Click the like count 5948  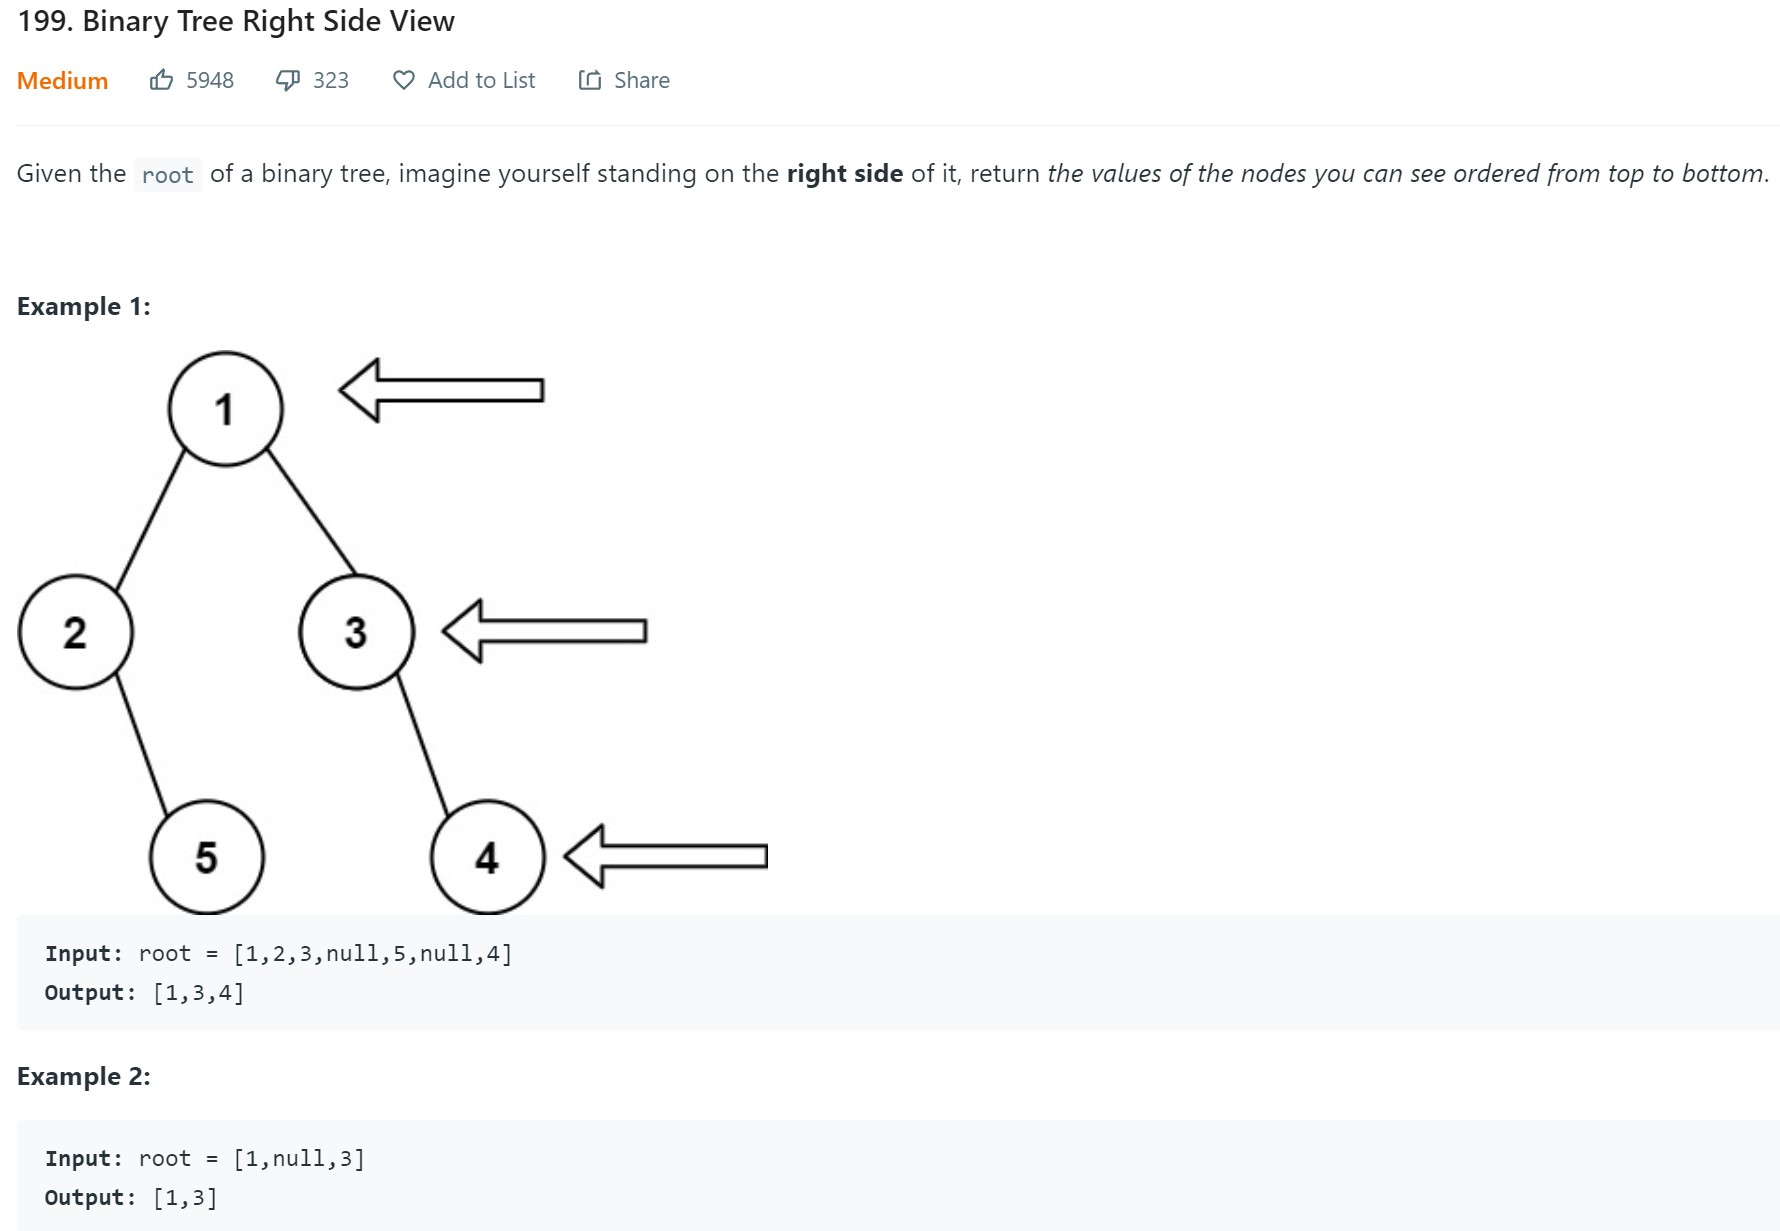click(210, 80)
